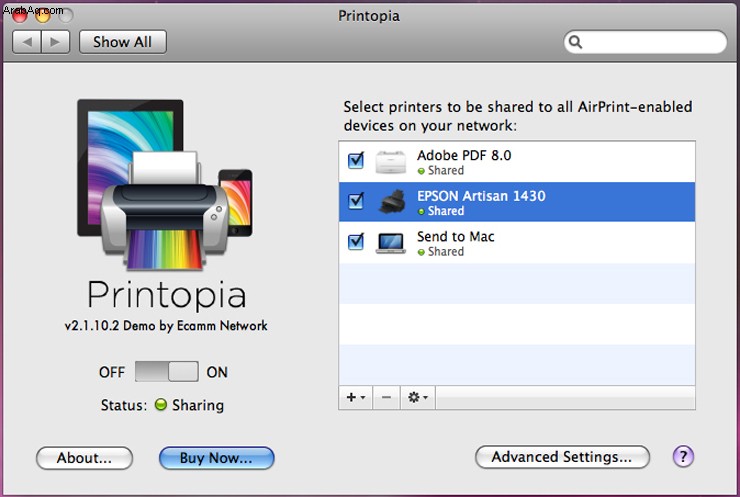Open the add printer plus dropdown
This screenshot has width=740, height=497.
(355, 397)
